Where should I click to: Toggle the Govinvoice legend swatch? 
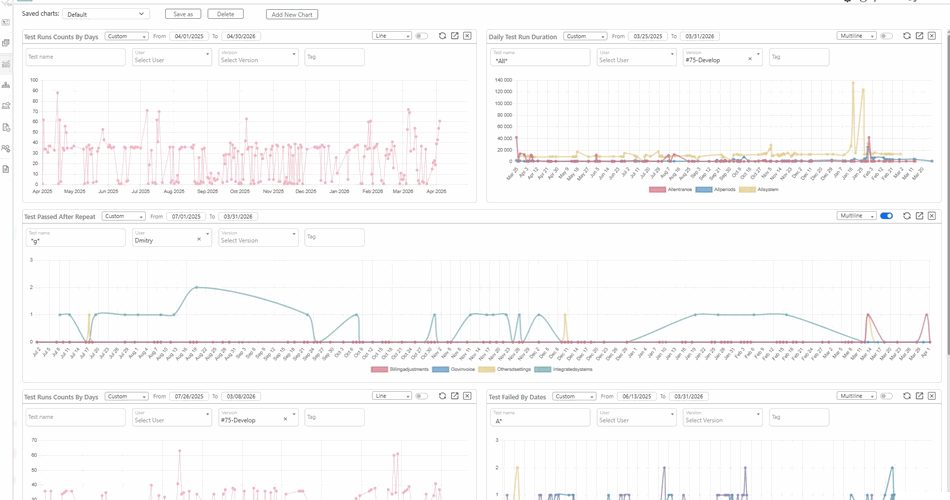coord(440,369)
